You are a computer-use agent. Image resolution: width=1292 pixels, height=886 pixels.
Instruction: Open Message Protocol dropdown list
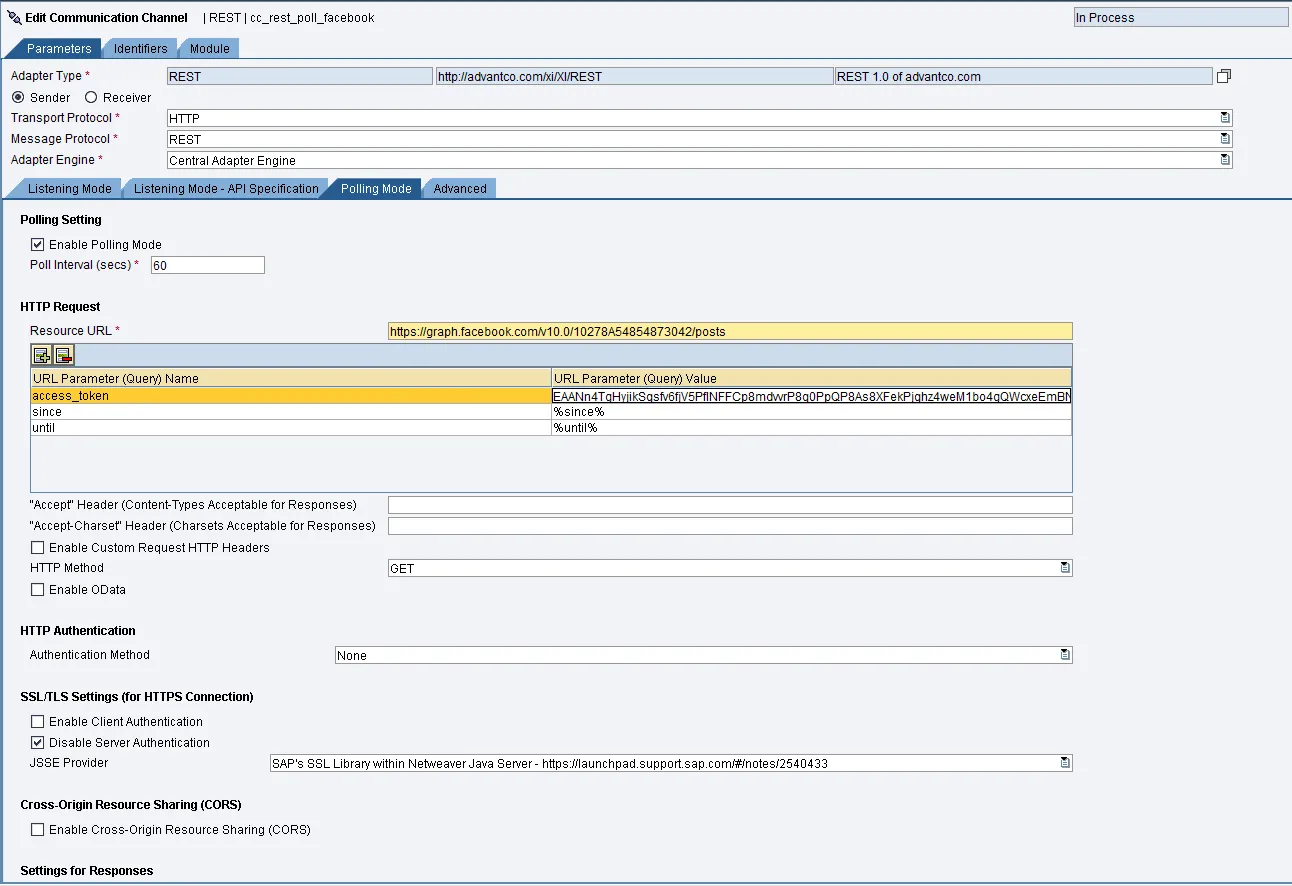[x=1225, y=139]
